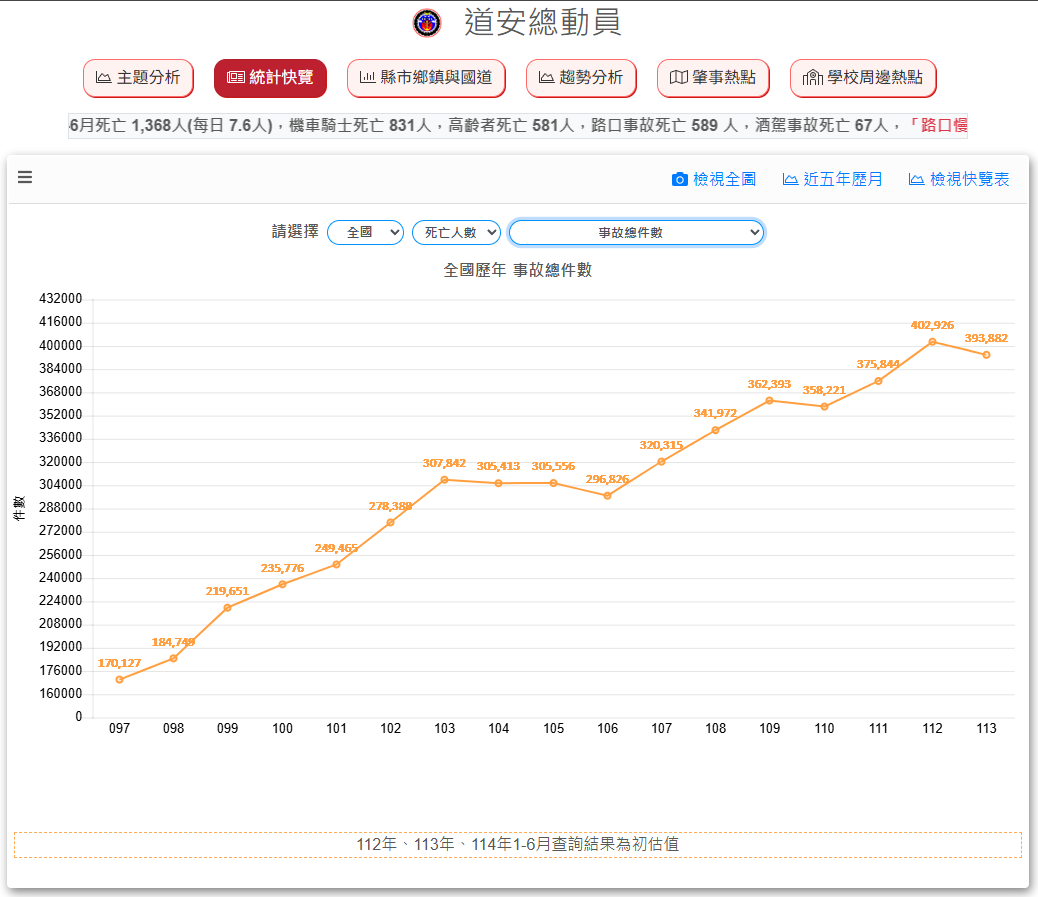Open the 近五年歷月 link
1038x897 pixels.
click(x=843, y=180)
